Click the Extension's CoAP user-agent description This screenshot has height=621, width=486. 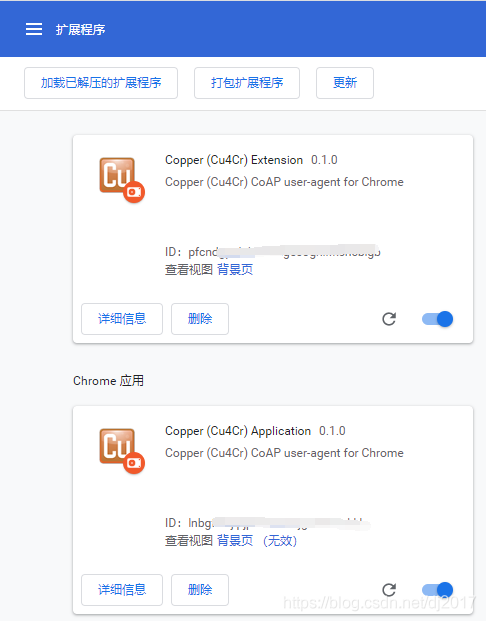[284, 182]
